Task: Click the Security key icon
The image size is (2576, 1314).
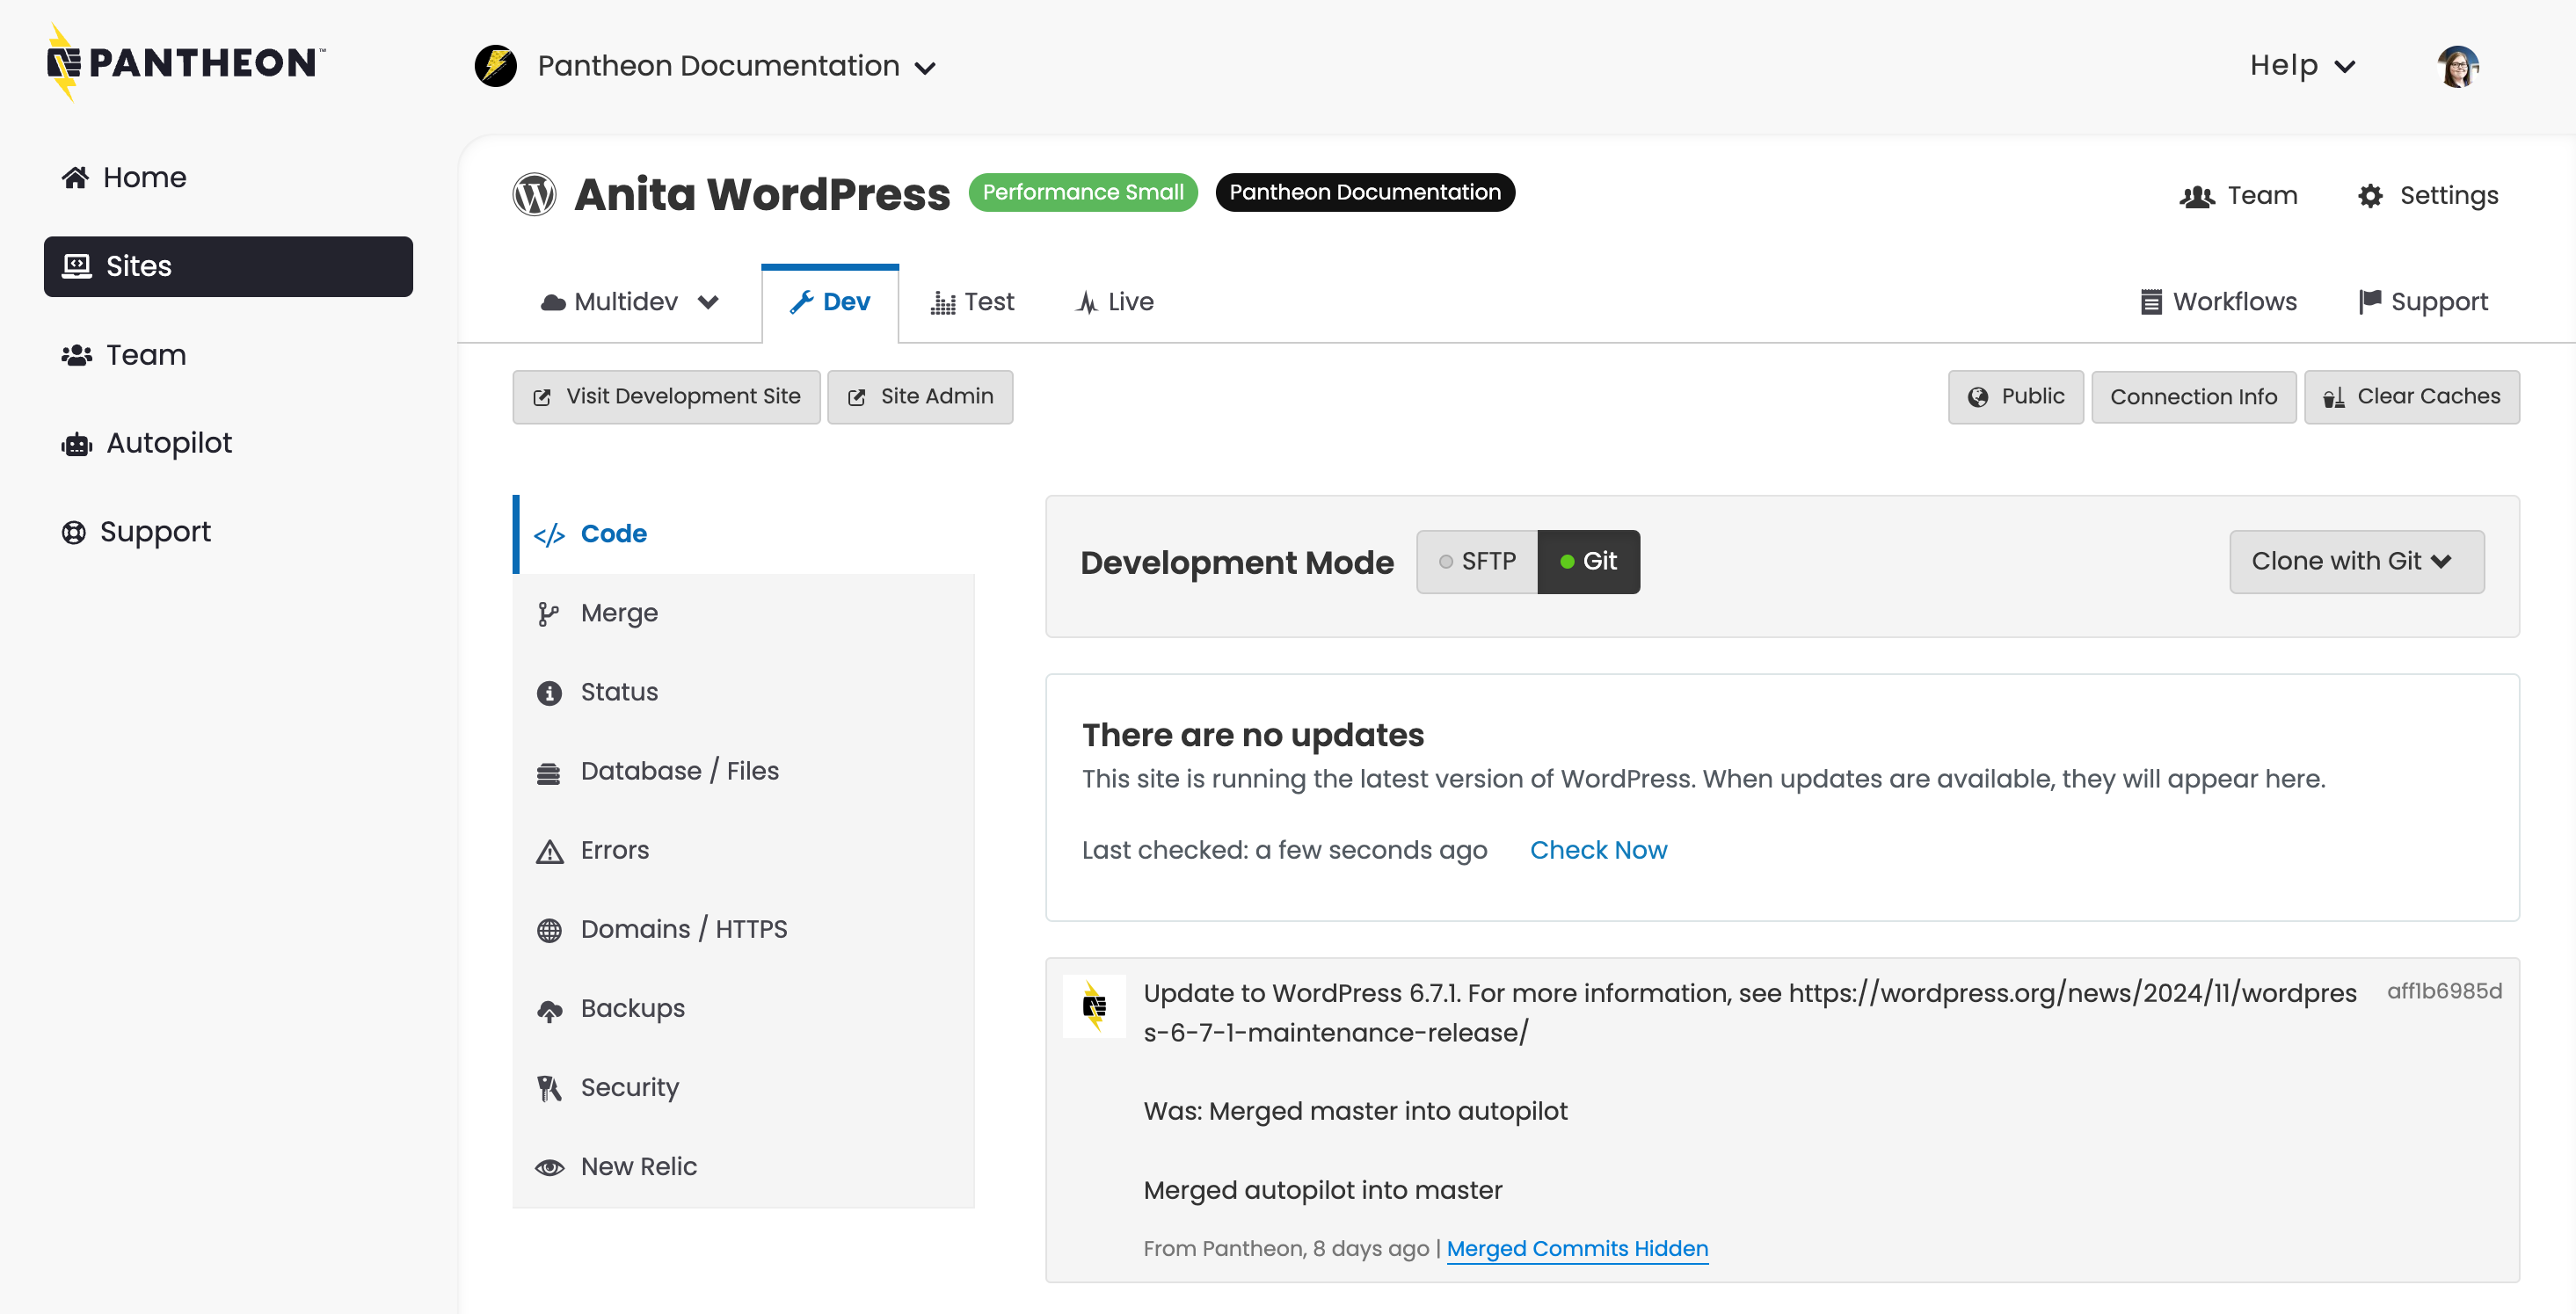Action: click(x=549, y=1087)
